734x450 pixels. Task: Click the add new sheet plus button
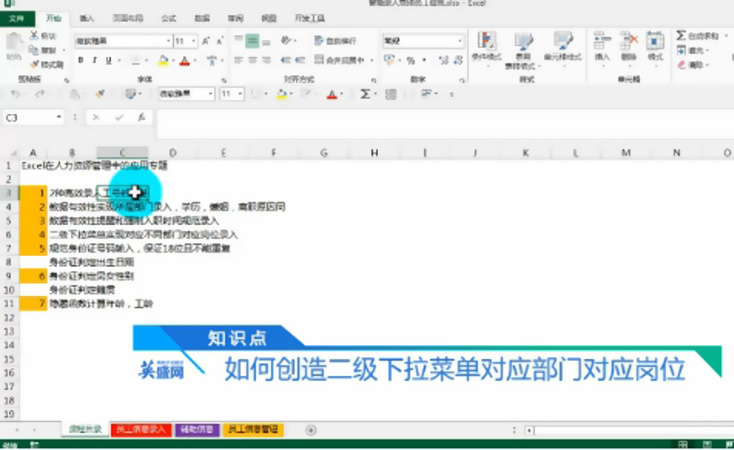point(311,430)
